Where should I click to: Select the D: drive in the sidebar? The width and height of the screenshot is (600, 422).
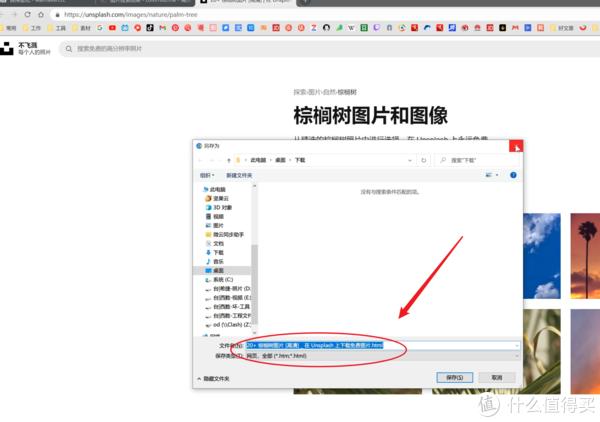228,288
